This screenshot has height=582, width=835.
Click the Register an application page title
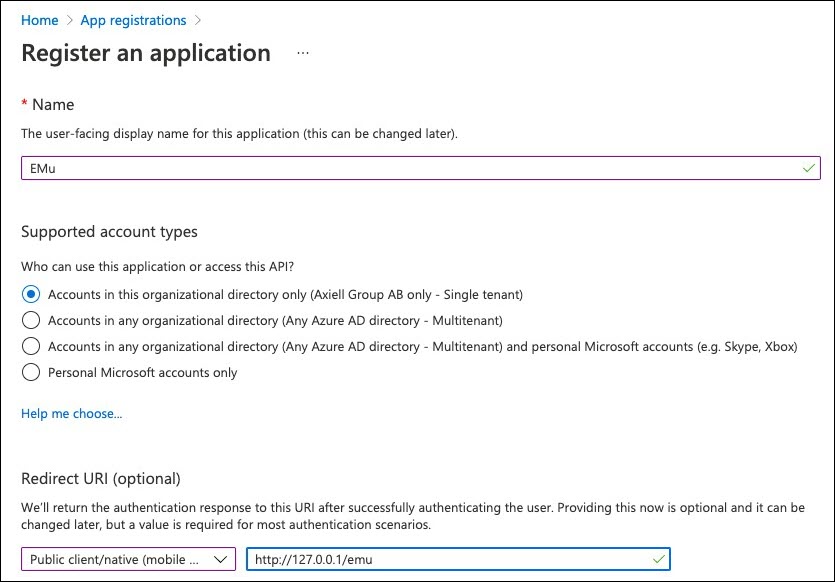(146, 53)
